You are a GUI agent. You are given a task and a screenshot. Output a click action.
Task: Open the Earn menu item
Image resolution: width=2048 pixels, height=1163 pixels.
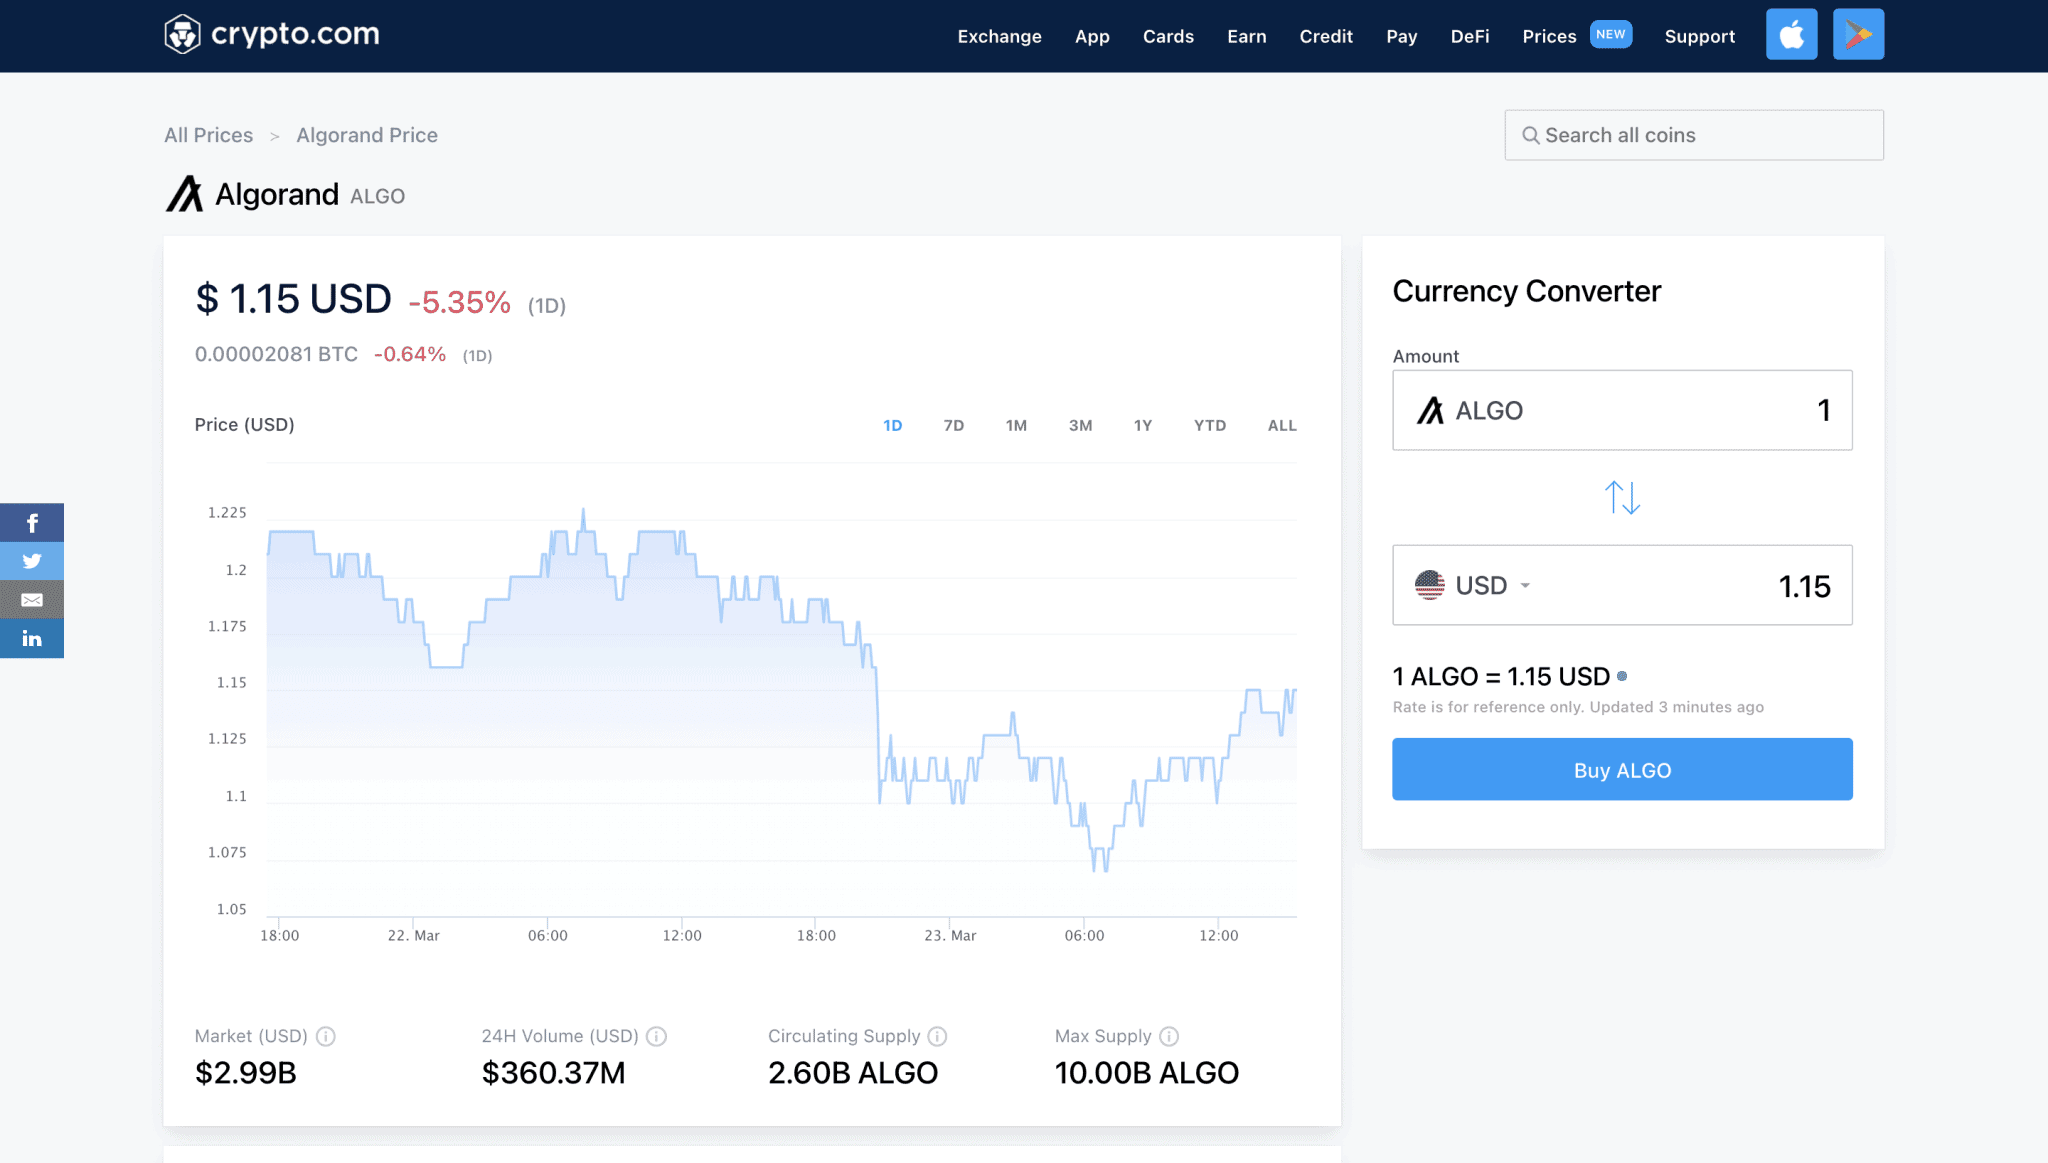(1247, 36)
